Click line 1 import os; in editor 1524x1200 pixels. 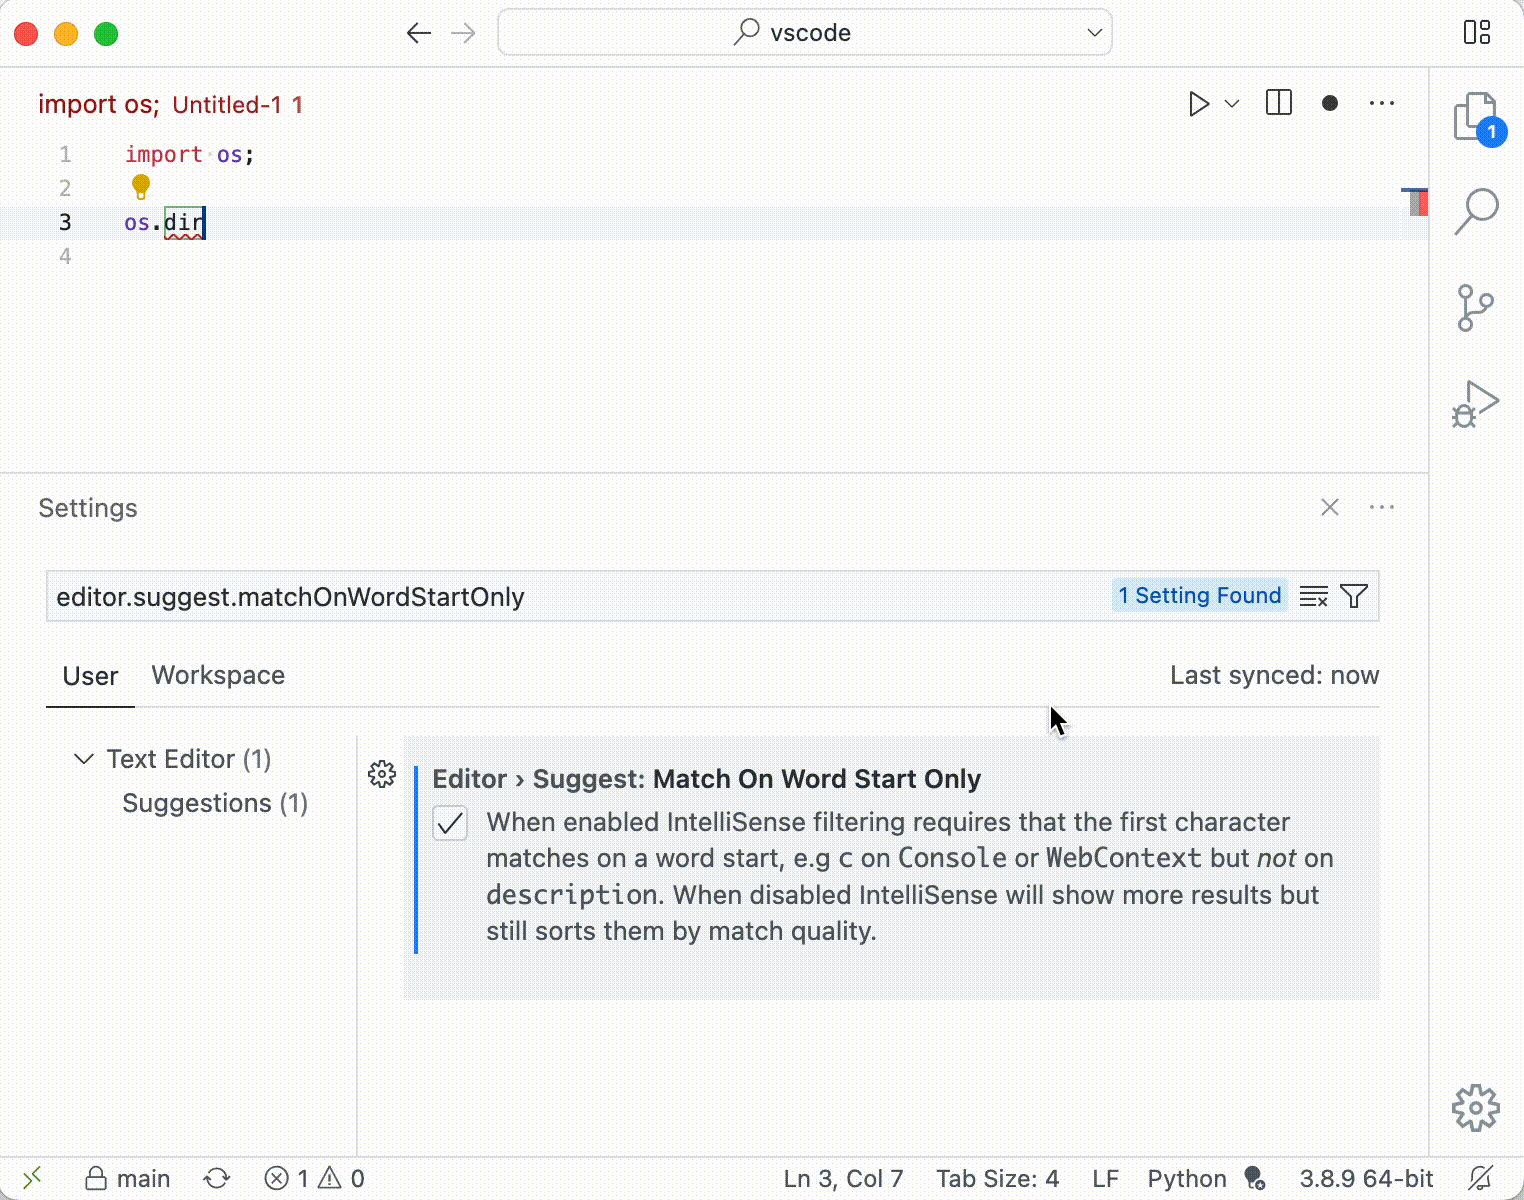(x=190, y=154)
